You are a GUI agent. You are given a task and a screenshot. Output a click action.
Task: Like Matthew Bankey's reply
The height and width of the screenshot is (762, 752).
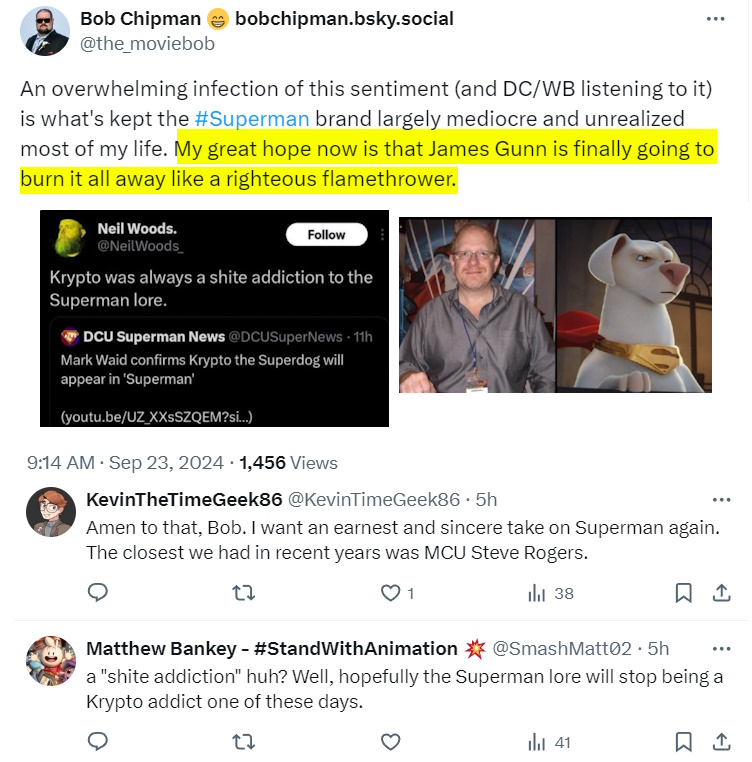pos(391,741)
